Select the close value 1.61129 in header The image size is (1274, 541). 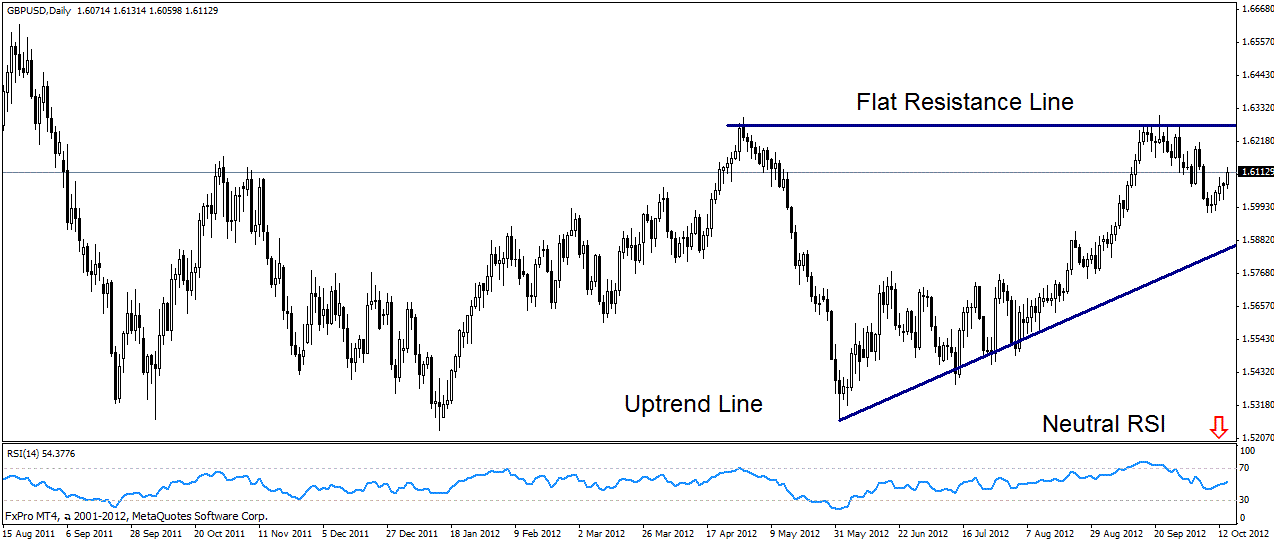(x=202, y=10)
